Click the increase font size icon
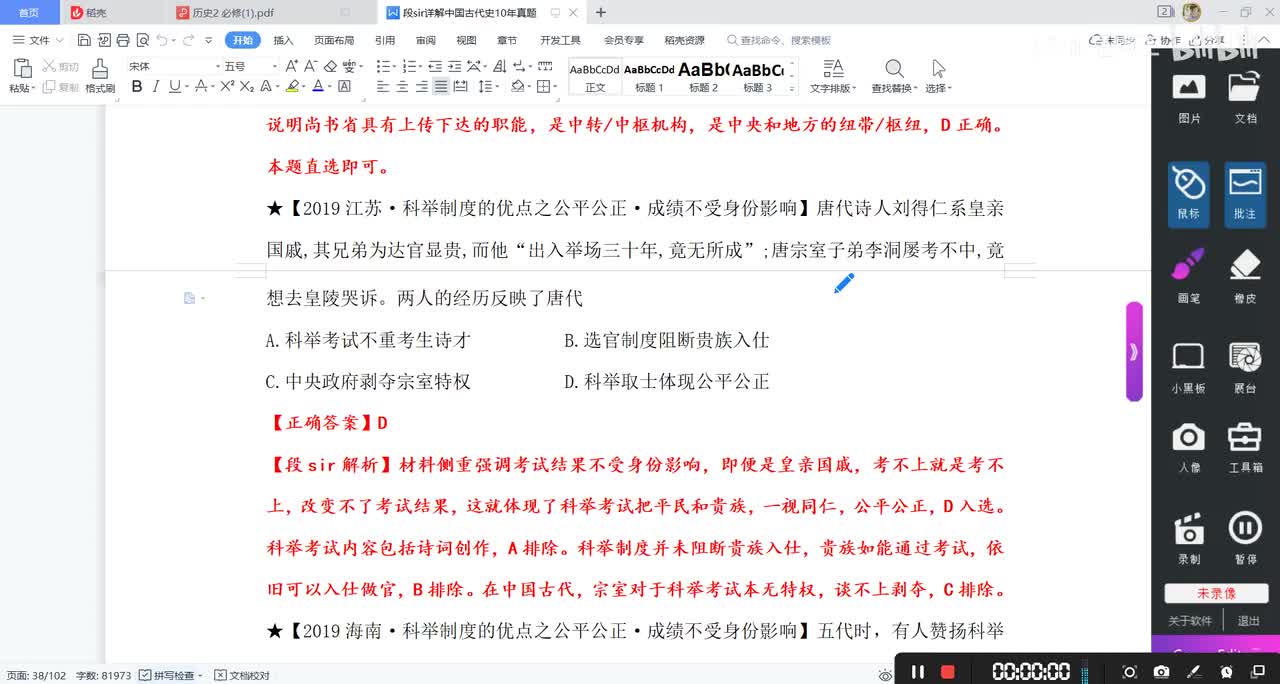Image resolution: width=1280 pixels, height=684 pixels. pyautogui.click(x=292, y=66)
